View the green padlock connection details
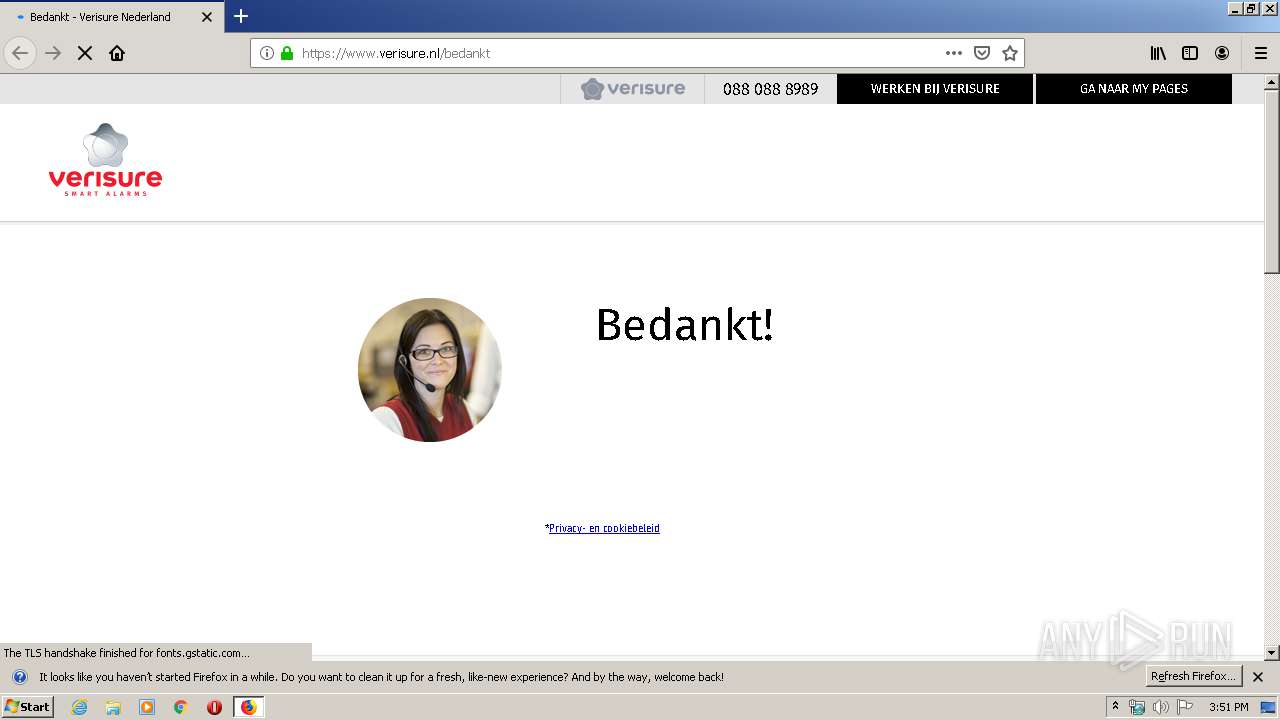 [x=287, y=53]
